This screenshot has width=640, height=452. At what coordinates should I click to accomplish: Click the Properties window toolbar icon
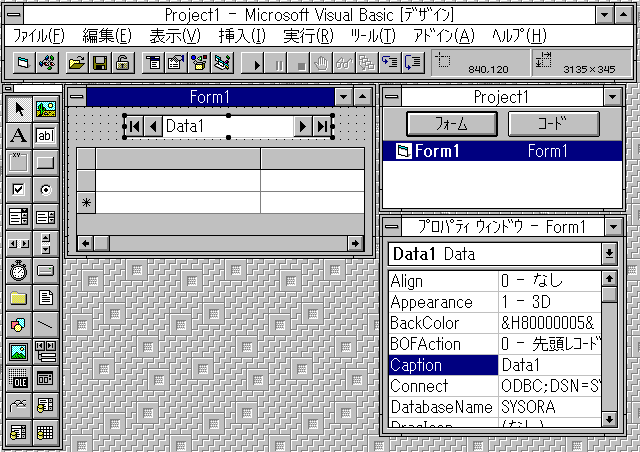click(x=176, y=63)
